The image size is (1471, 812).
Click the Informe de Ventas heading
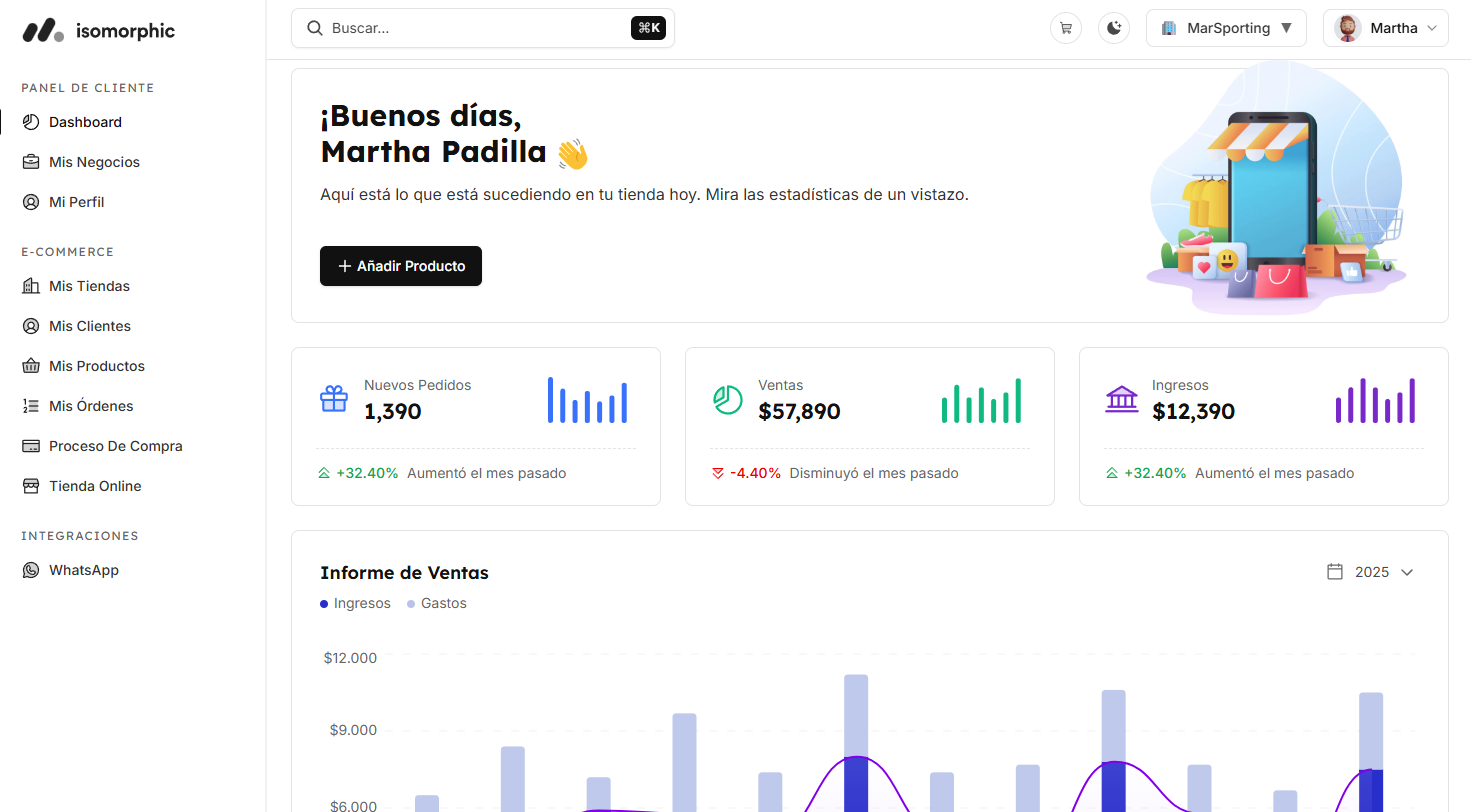click(404, 573)
